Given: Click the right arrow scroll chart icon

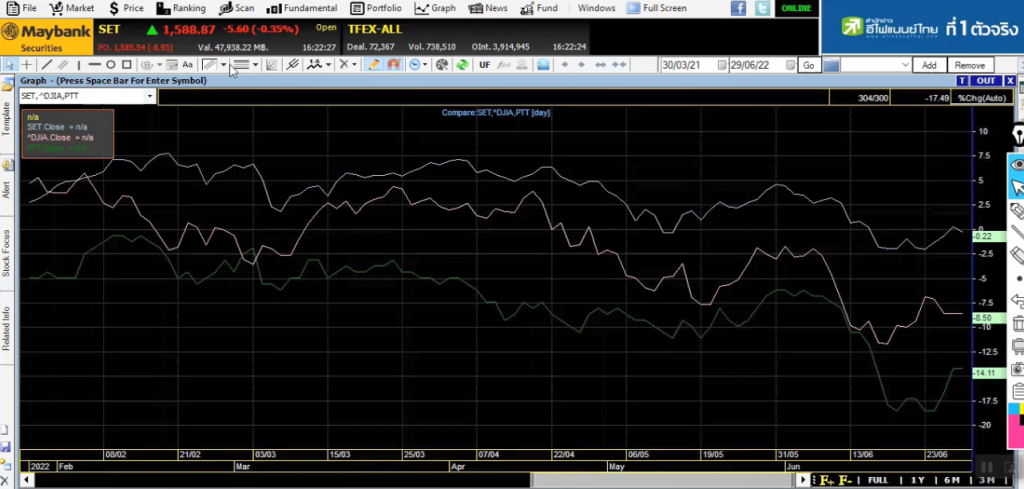Looking at the screenshot, I should 581,65.
